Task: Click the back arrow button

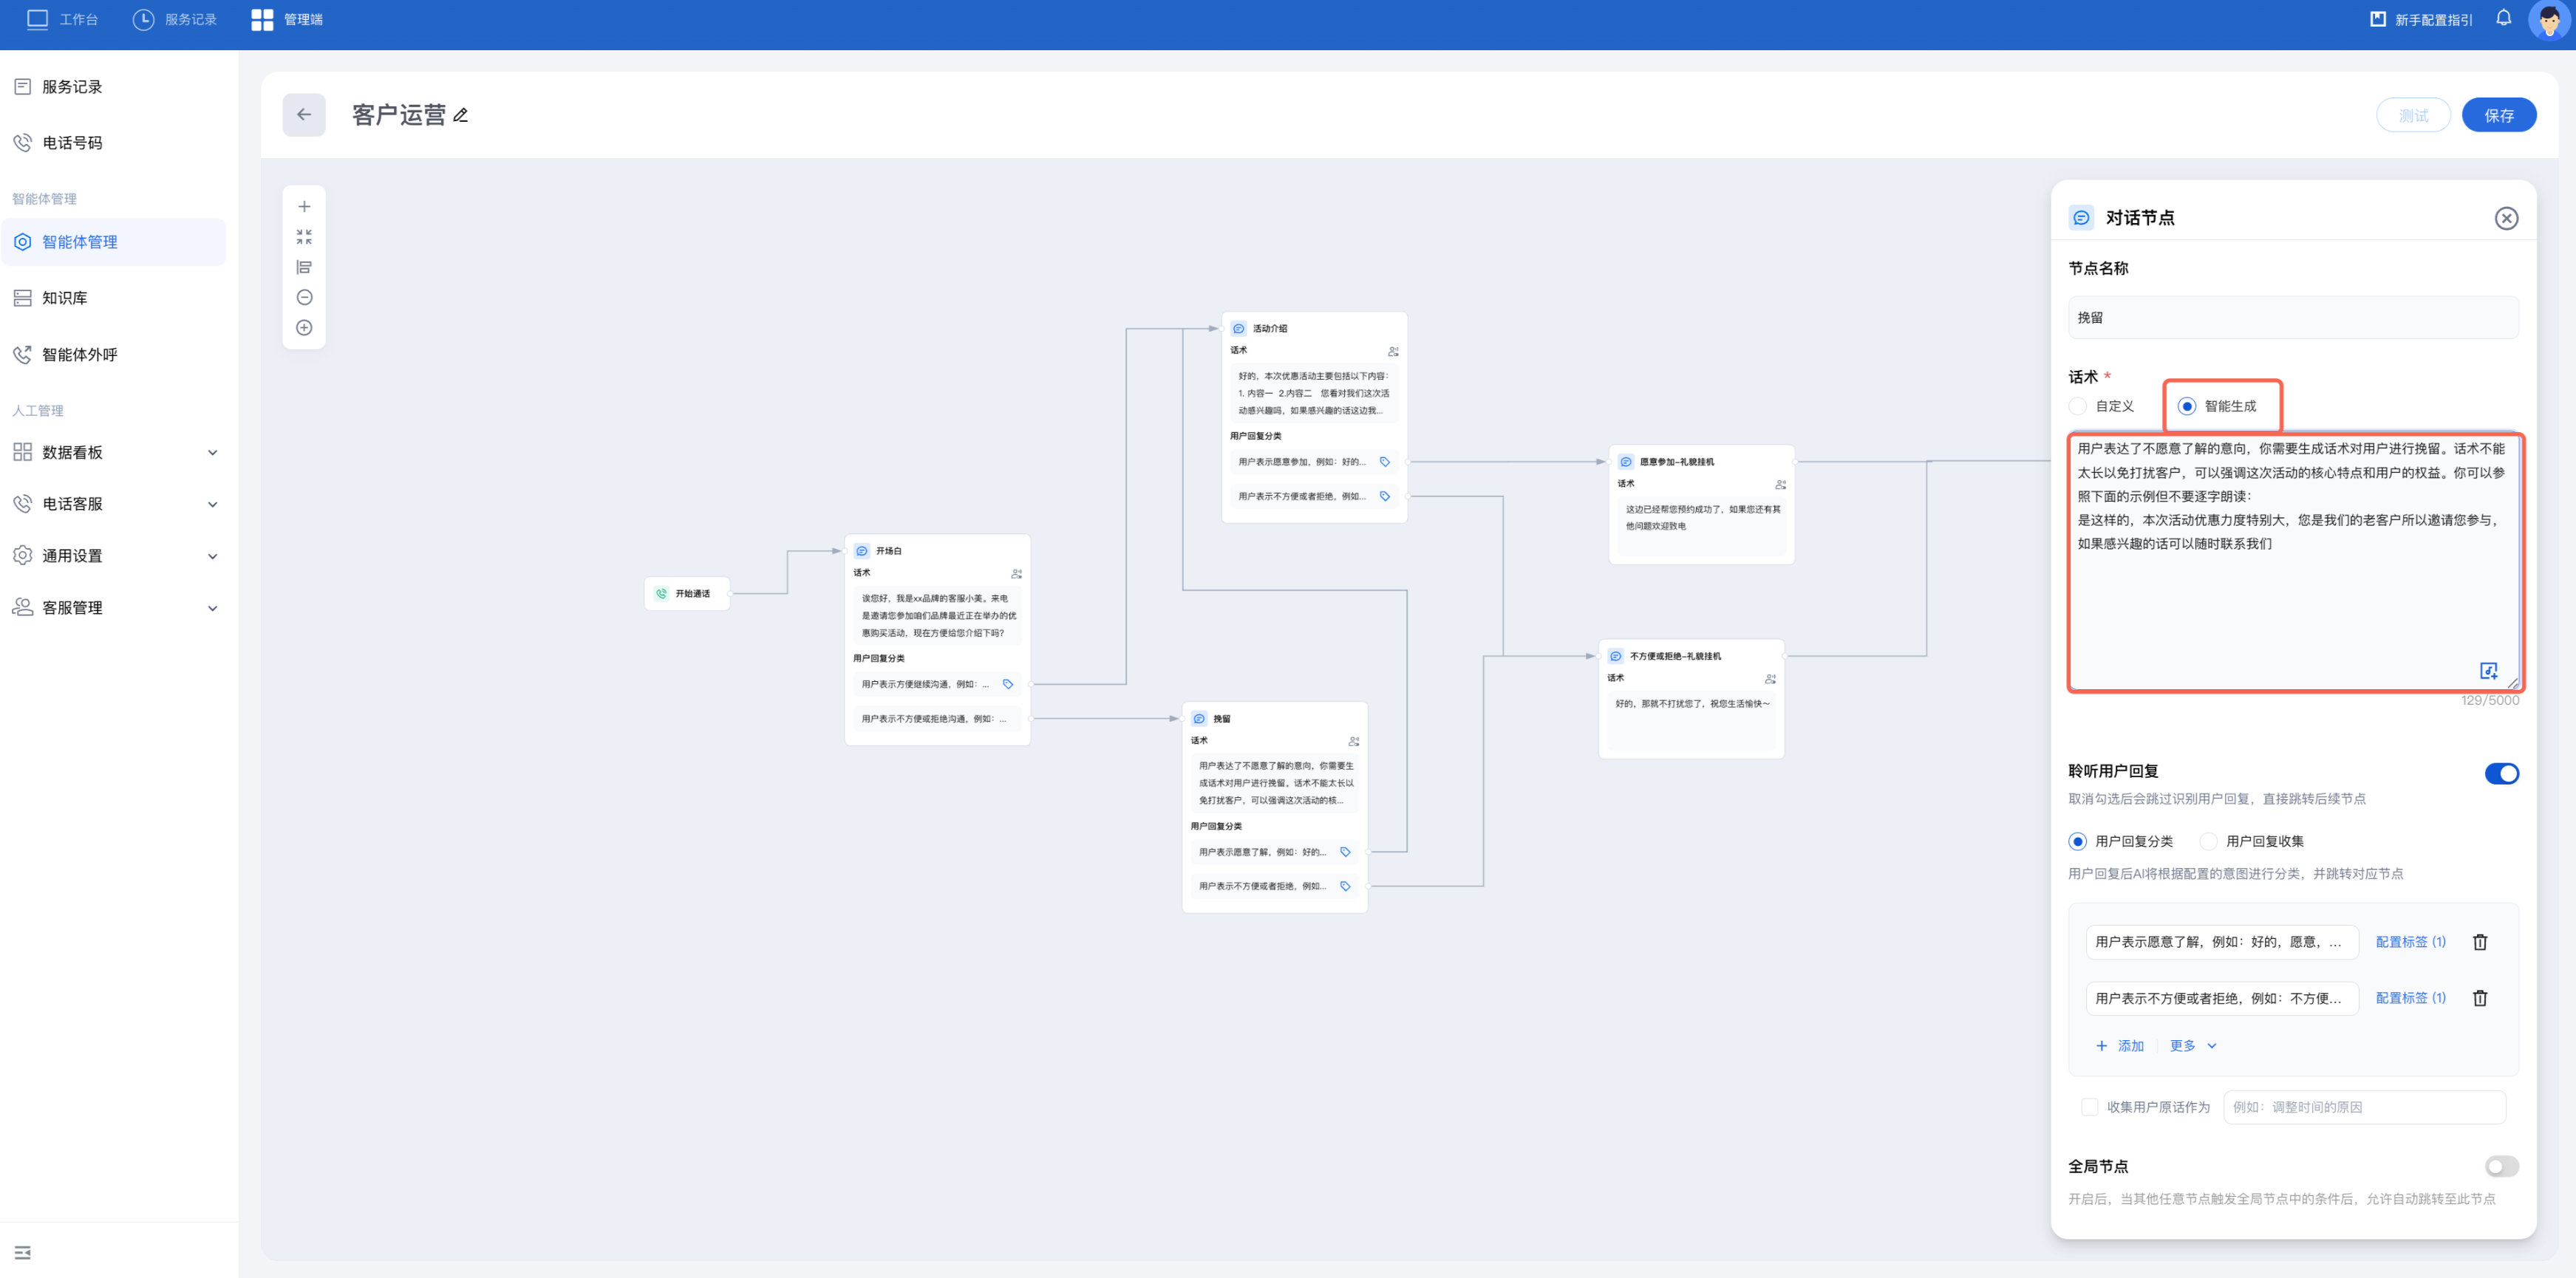Action: [303, 115]
